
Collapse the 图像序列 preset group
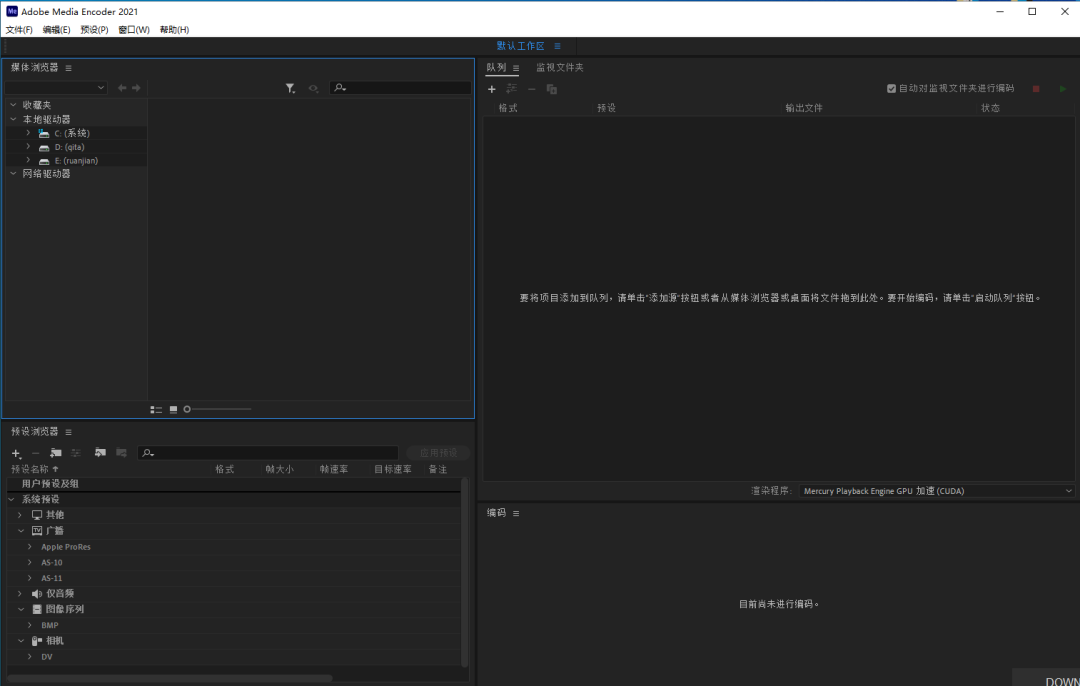21,610
